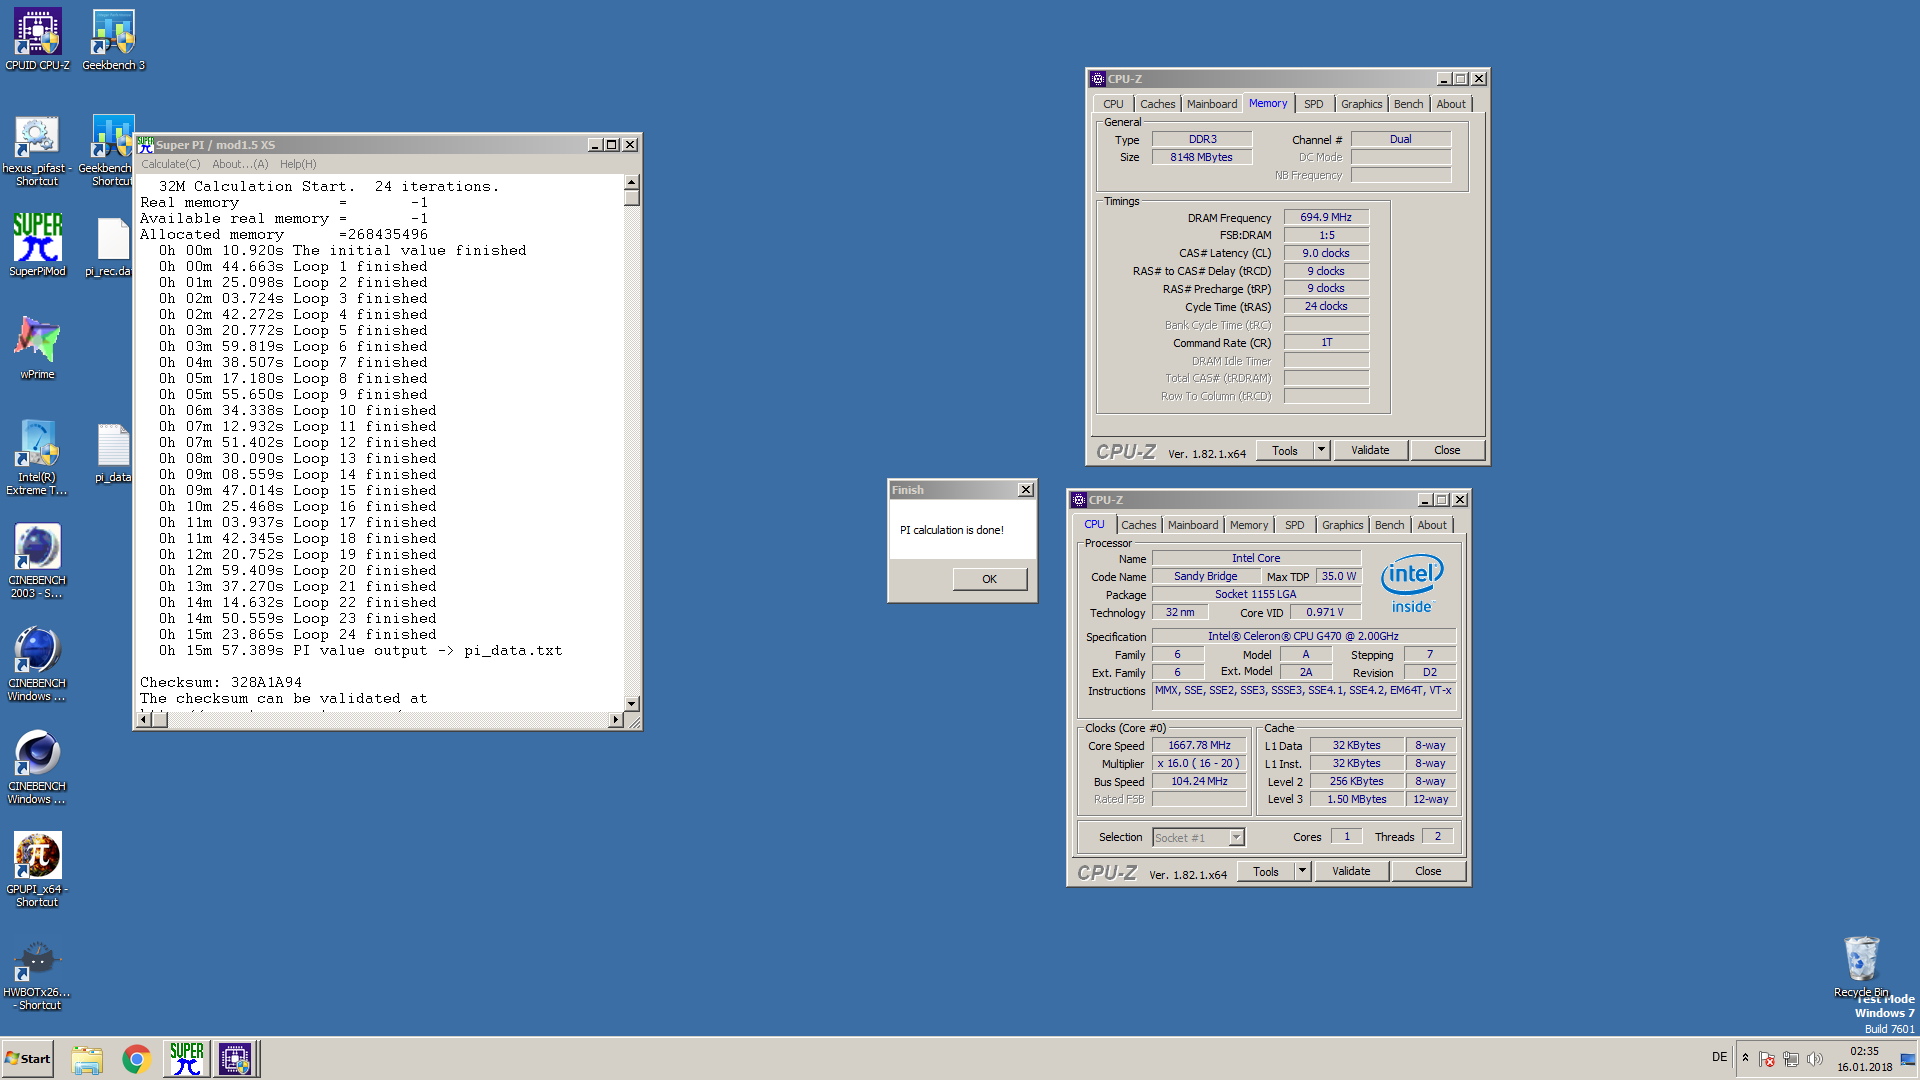Close the Finish dialog

(1025, 490)
